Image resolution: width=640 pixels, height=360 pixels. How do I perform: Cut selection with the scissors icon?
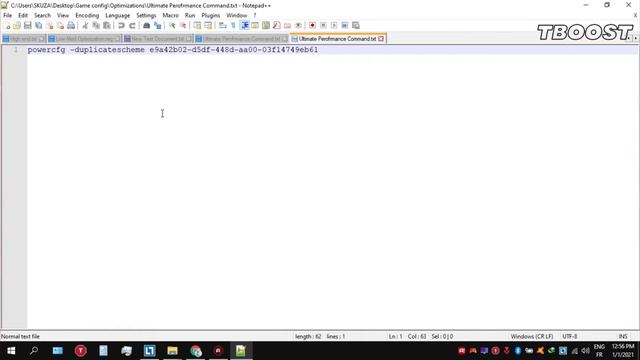pyautogui.click(x=85, y=25)
